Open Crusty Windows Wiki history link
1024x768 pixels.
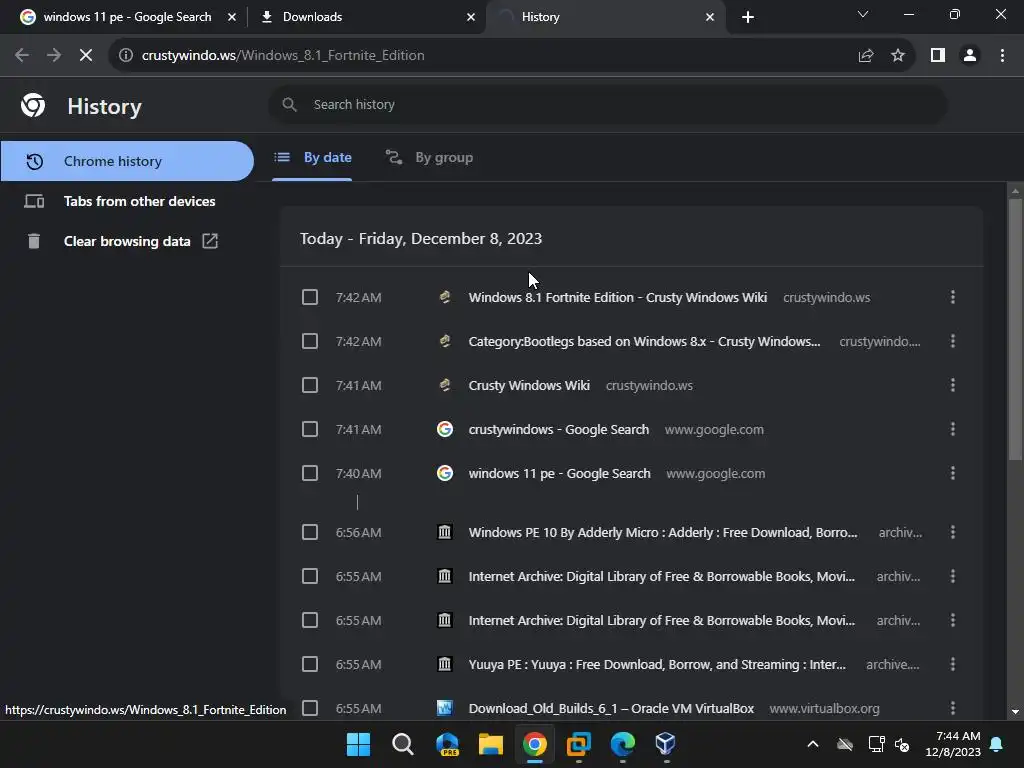(529, 385)
